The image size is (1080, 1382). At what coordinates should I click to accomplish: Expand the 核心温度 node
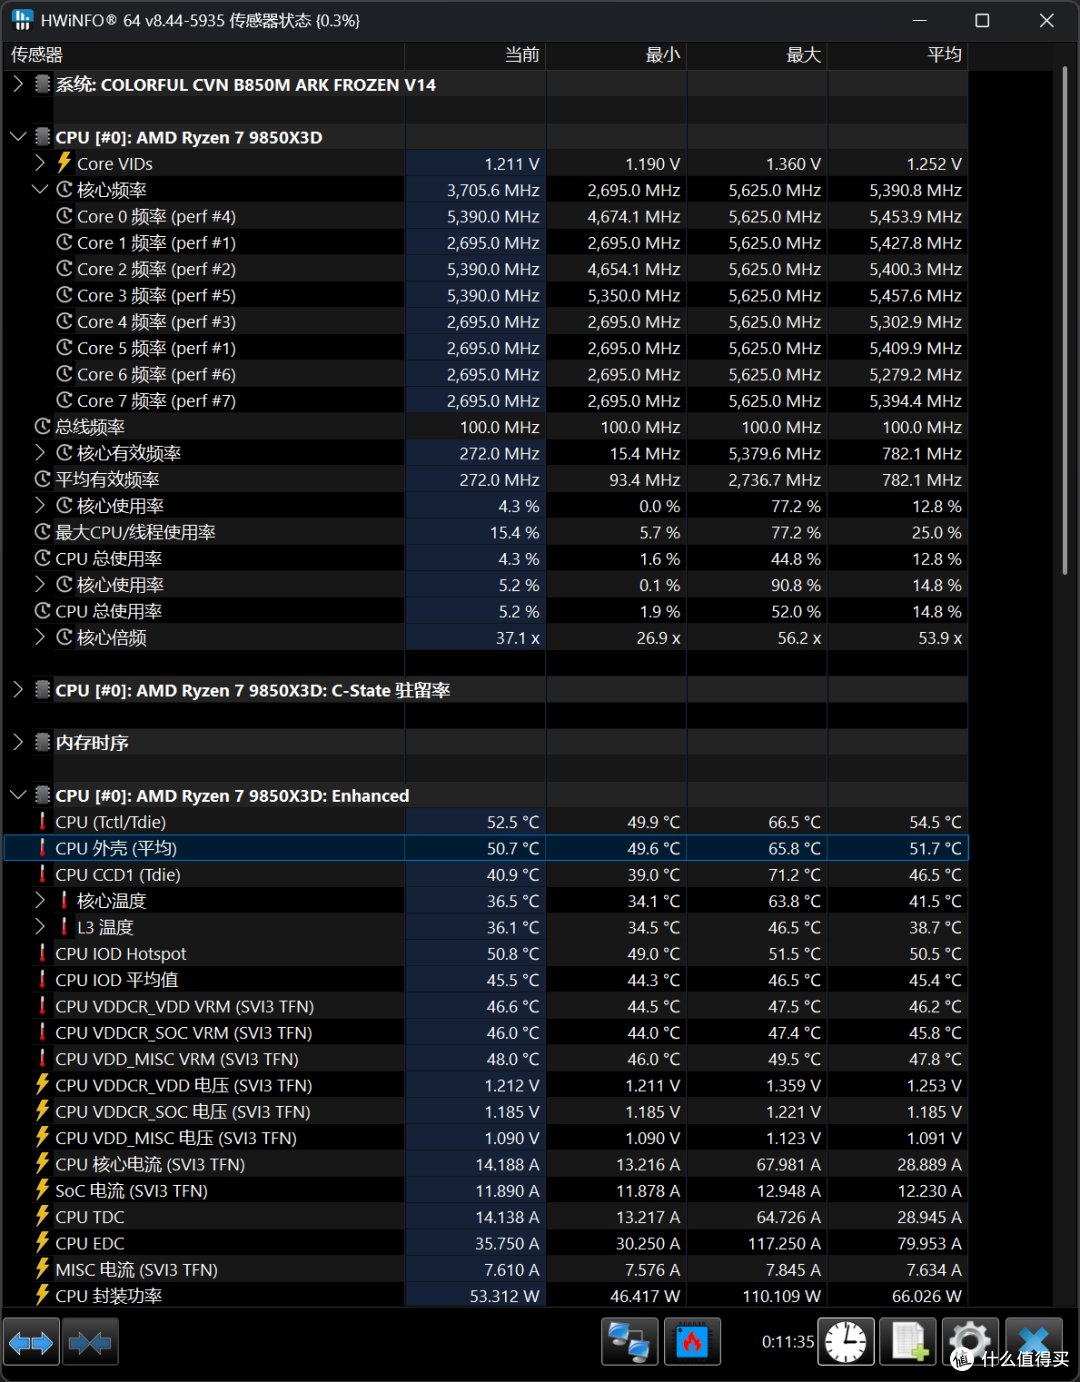pyautogui.click(x=40, y=900)
